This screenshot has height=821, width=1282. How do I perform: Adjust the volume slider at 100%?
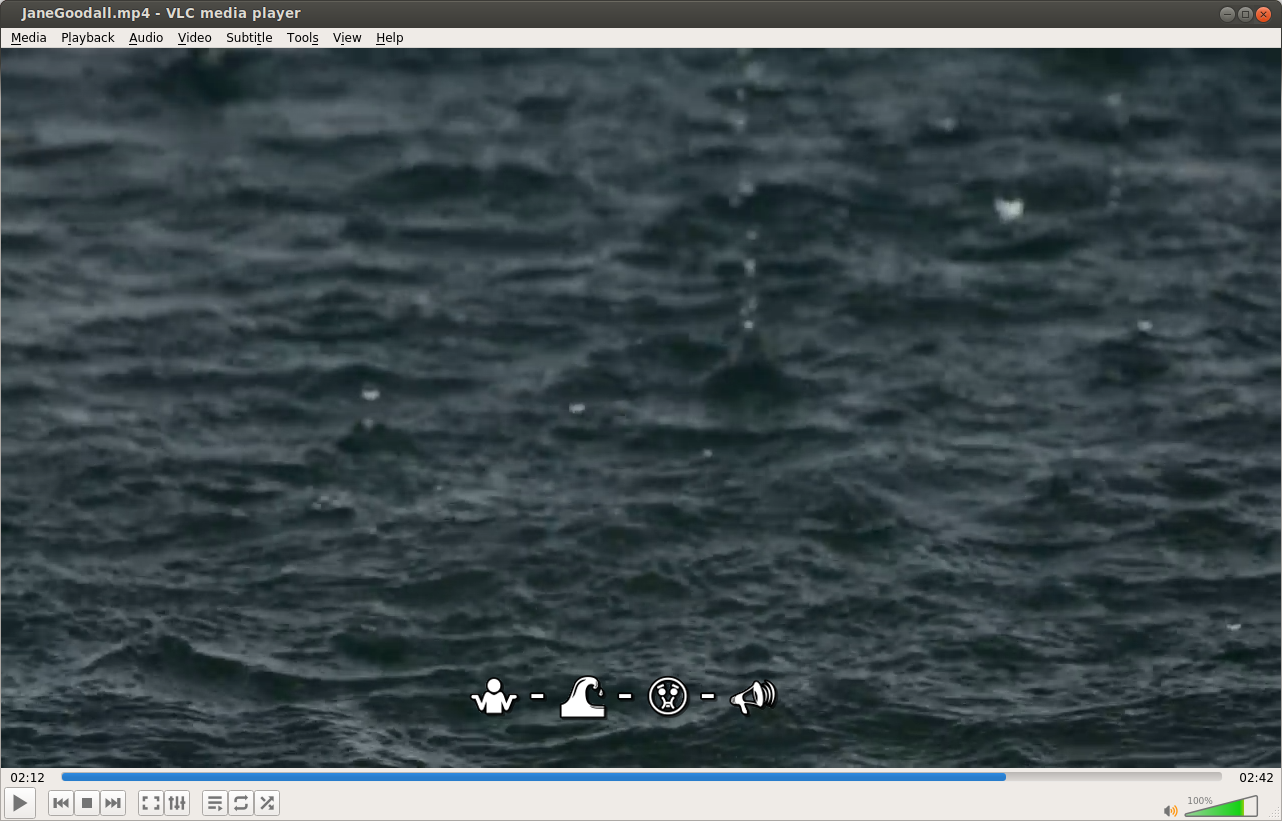point(1221,806)
